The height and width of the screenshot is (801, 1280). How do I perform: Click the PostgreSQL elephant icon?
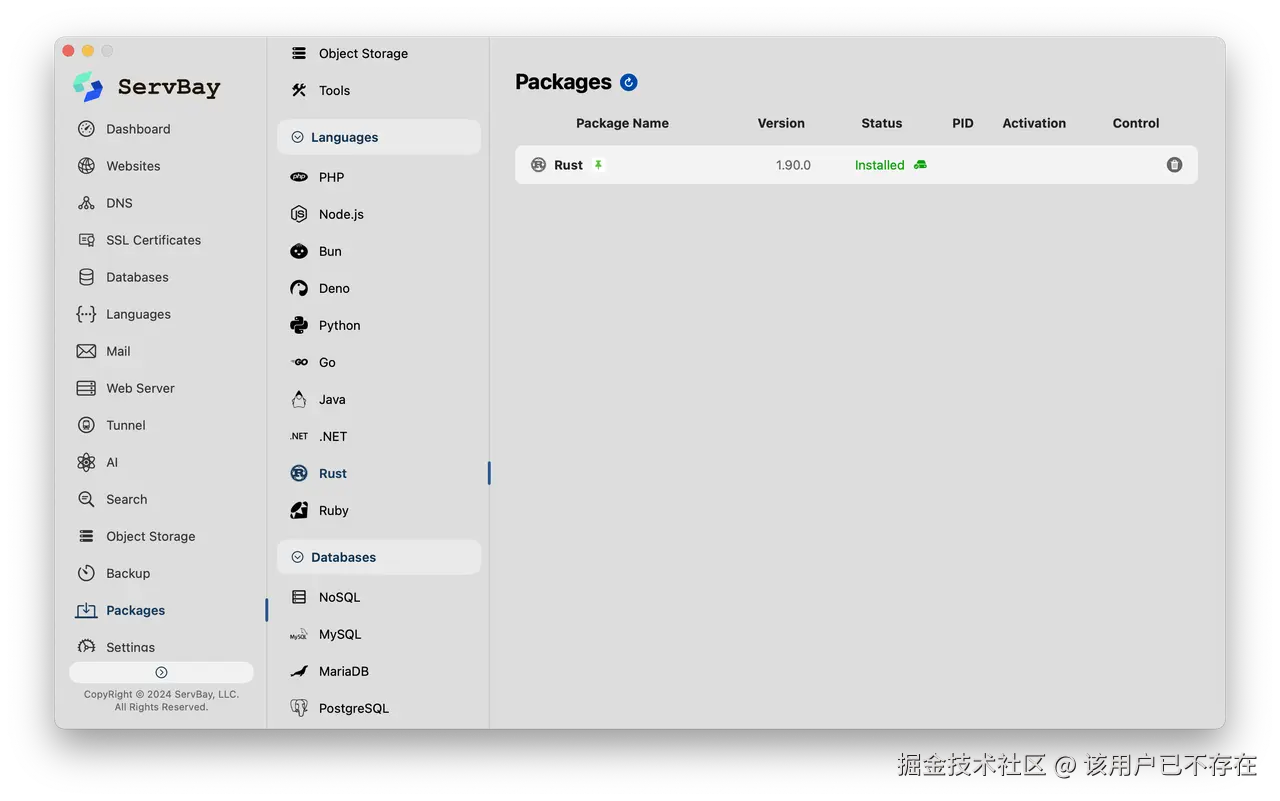point(299,708)
